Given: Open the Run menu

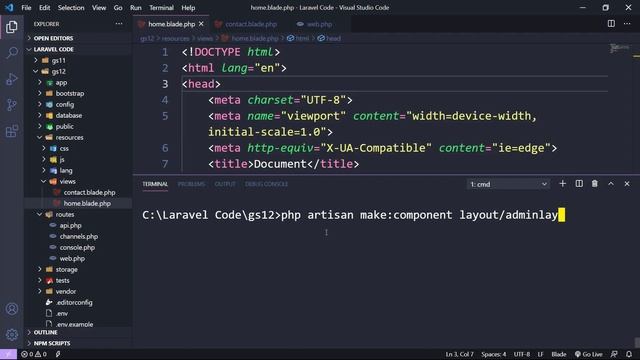Looking at the screenshot, I should [x=136, y=8].
